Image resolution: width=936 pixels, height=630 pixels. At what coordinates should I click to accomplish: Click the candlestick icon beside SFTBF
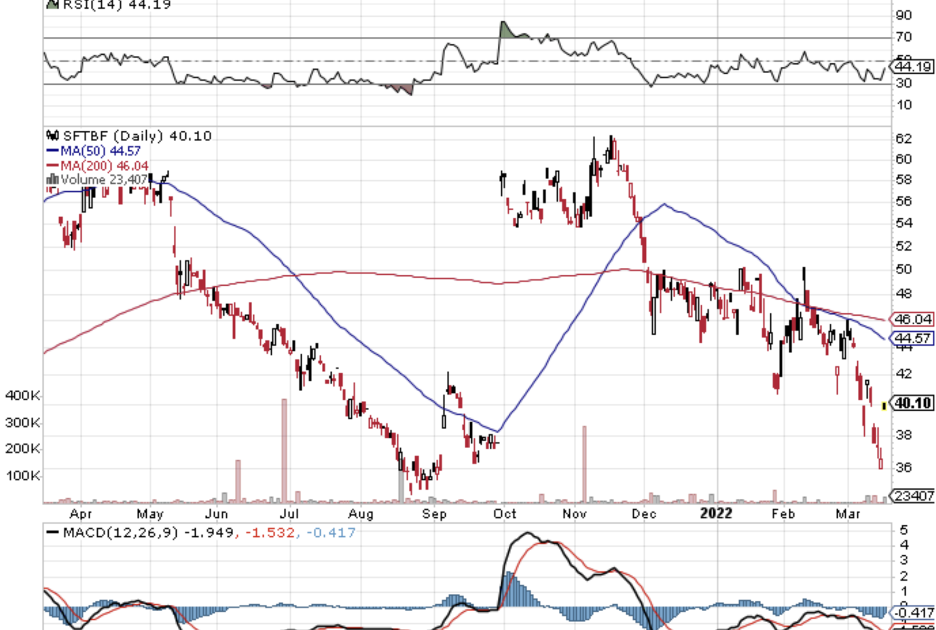[x=53, y=136]
